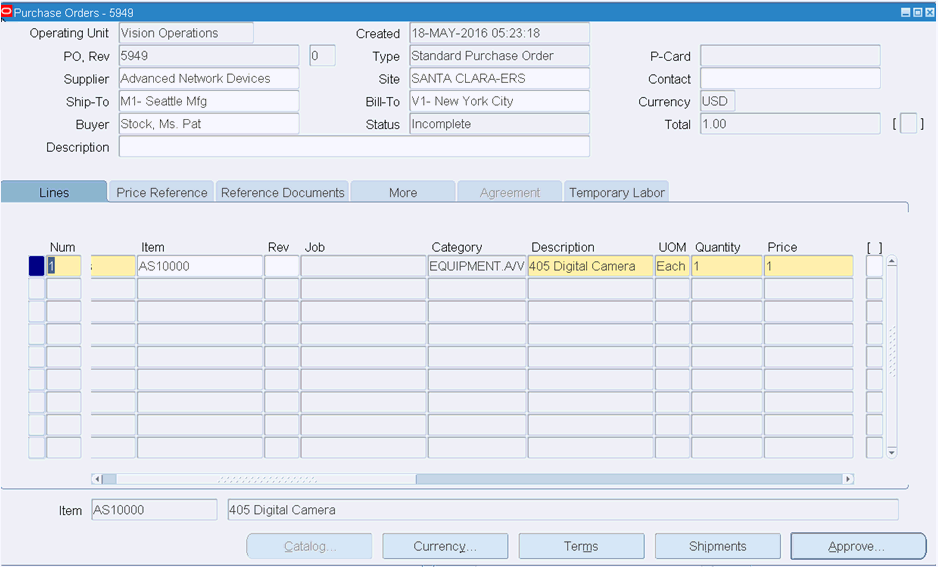Open the Shipments window

[x=717, y=546]
